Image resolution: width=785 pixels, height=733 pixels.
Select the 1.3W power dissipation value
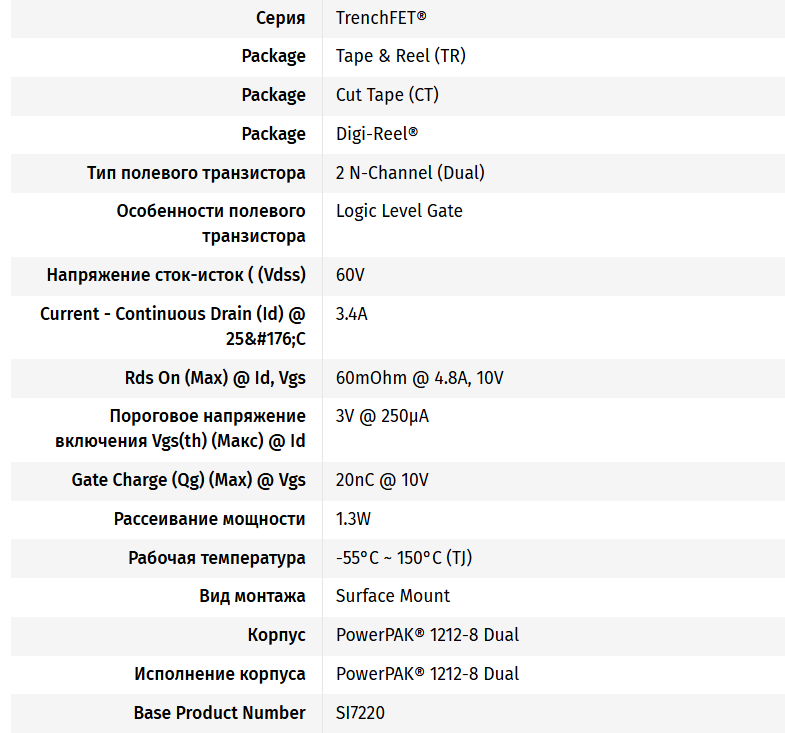[354, 519]
